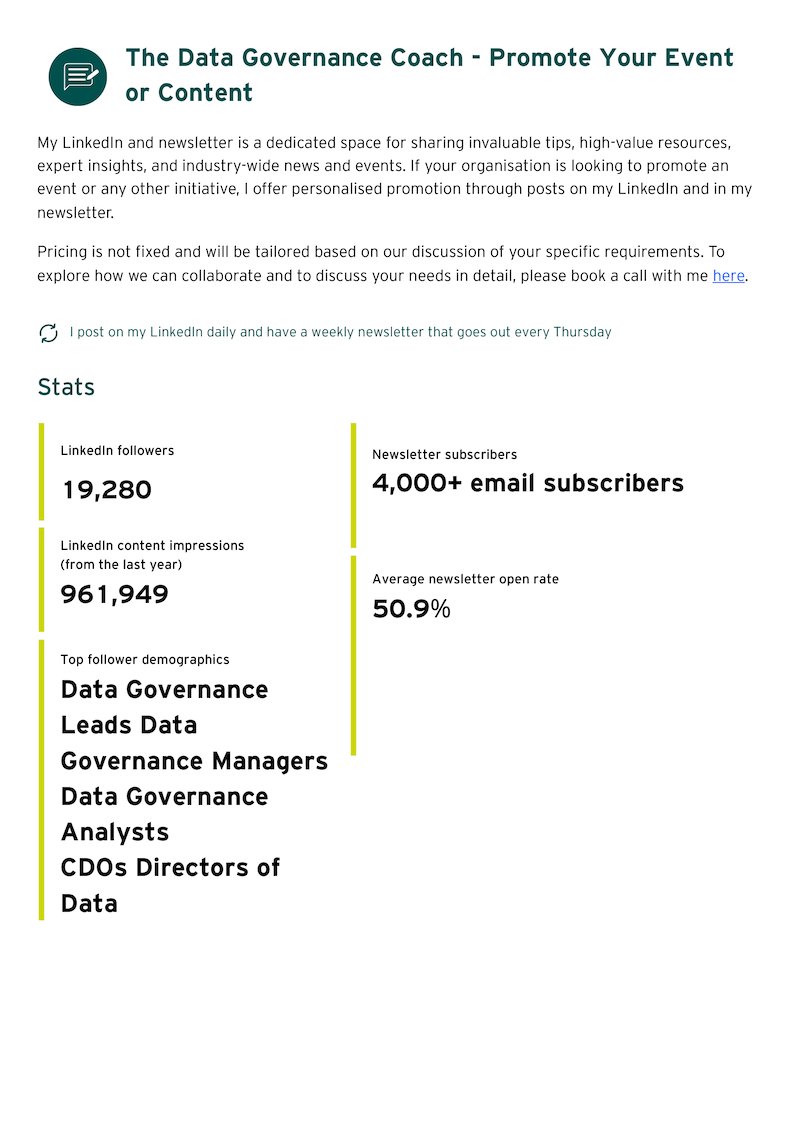This screenshot has width=794, height=1123.
Task: Click 'Average newsletter open rate' label
Action: [465, 579]
